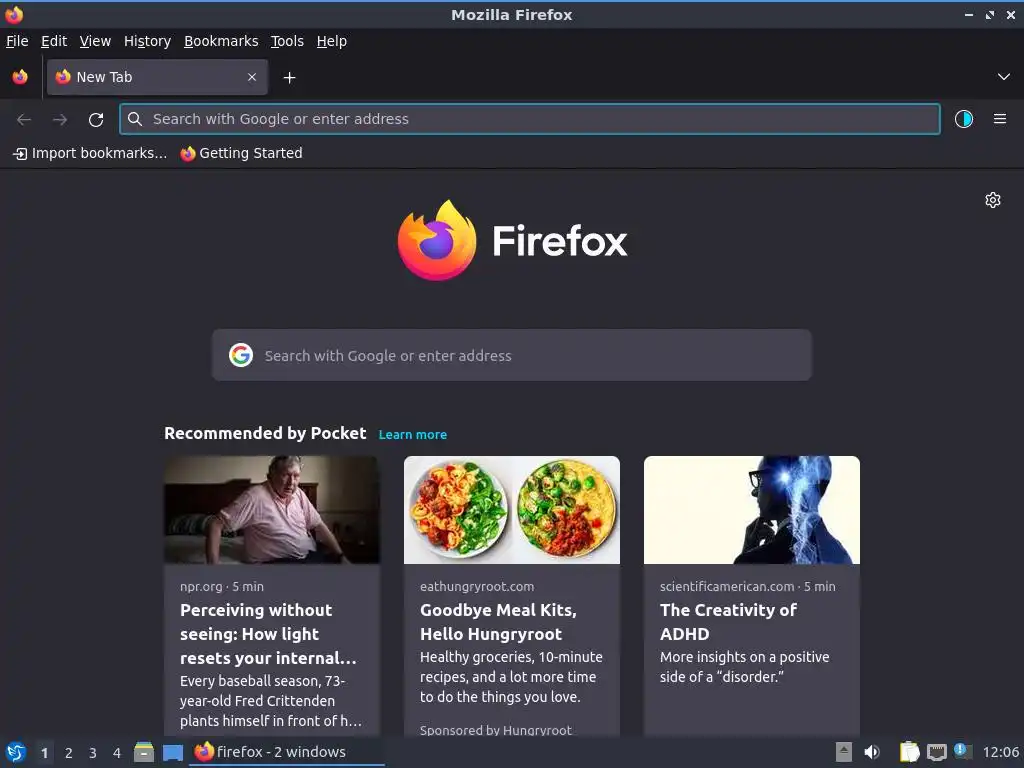Click the npr.org · 5 min source text

tap(222, 586)
